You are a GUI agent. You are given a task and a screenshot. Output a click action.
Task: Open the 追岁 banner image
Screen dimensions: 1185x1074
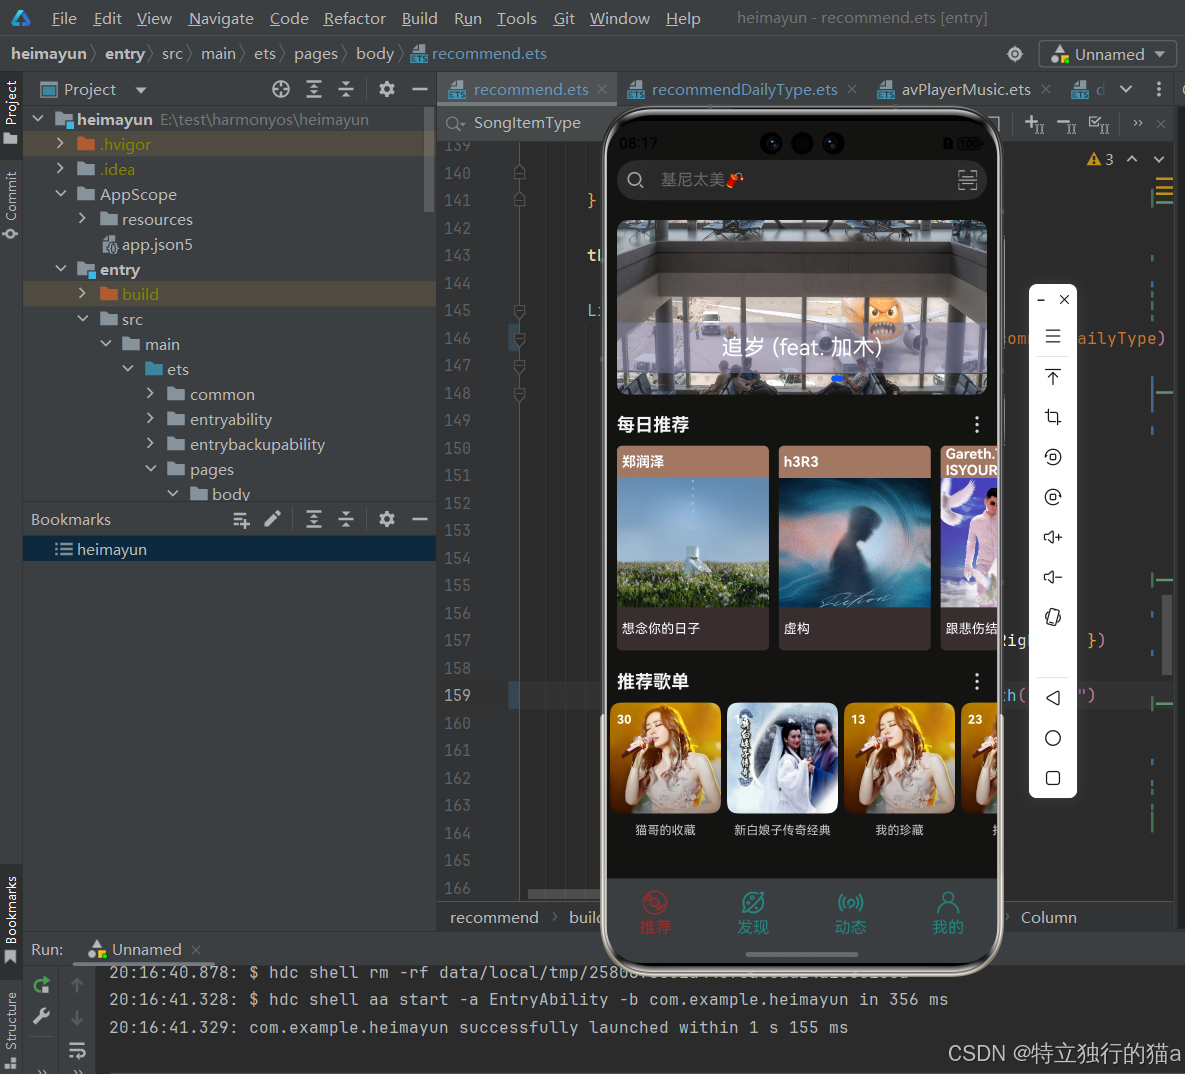click(802, 307)
